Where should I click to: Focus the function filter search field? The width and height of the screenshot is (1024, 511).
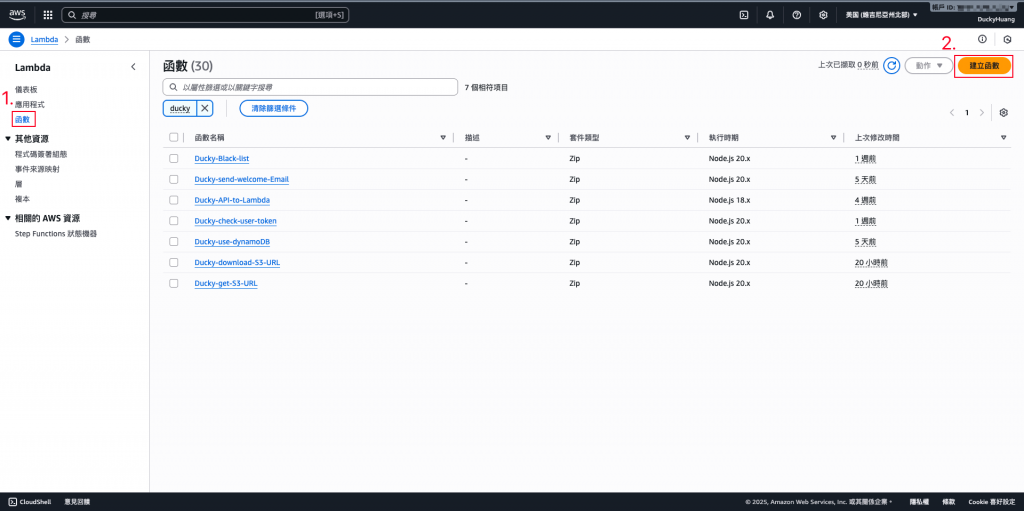[x=310, y=87]
